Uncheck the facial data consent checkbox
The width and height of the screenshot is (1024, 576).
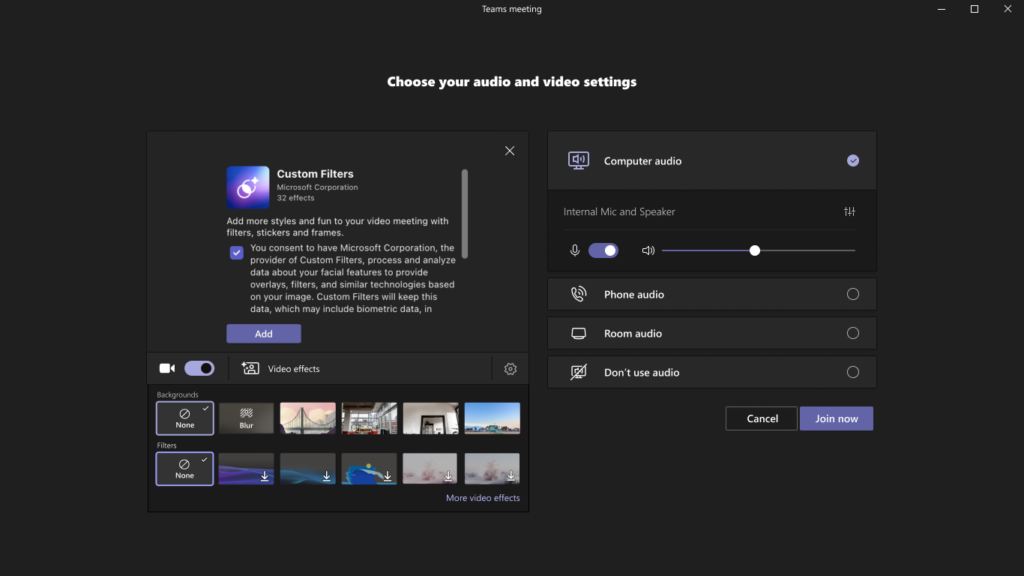[x=236, y=253]
